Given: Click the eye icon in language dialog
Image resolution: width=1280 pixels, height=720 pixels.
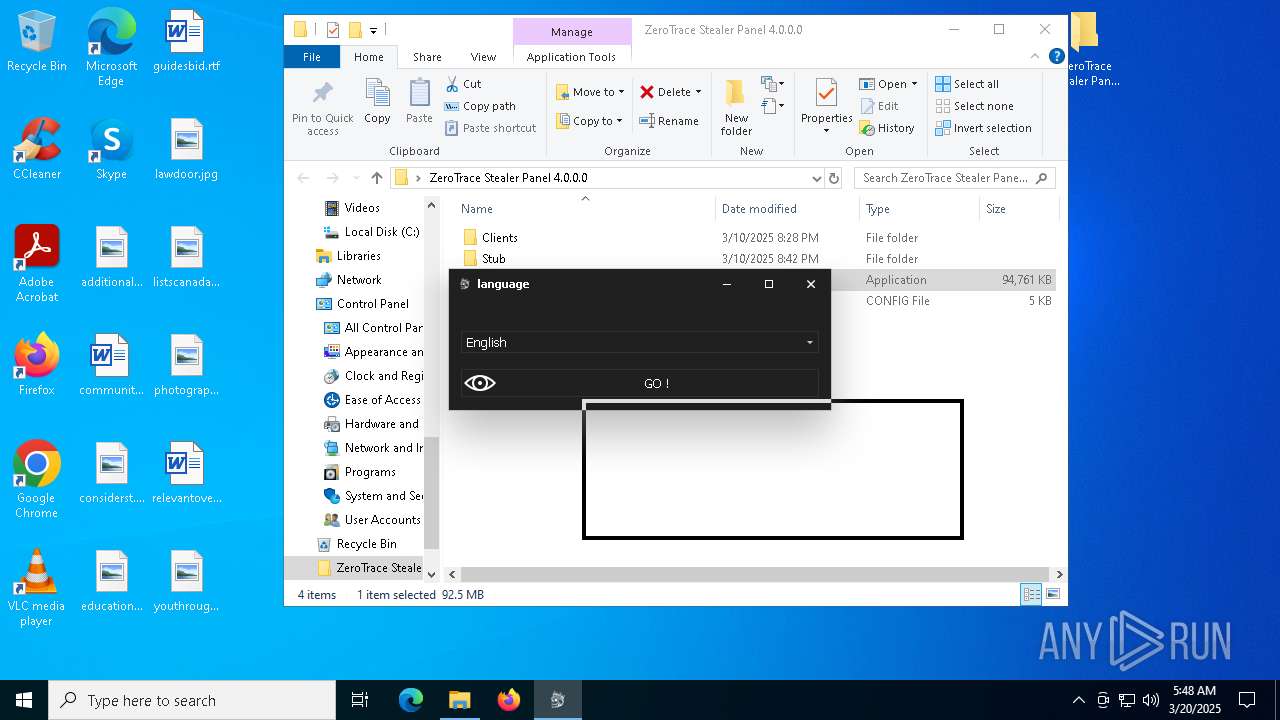Looking at the screenshot, I should coord(480,383).
